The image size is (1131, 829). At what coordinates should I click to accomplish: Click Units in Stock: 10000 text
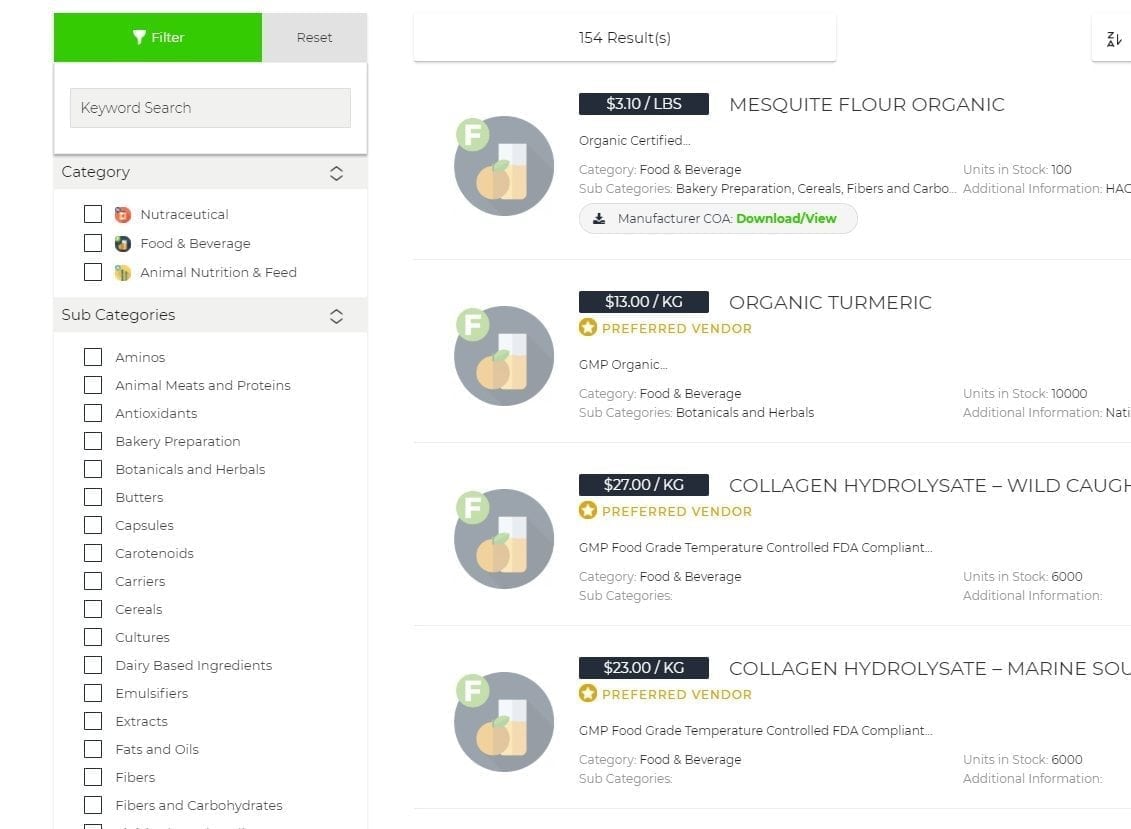[x=1025, y=394]
